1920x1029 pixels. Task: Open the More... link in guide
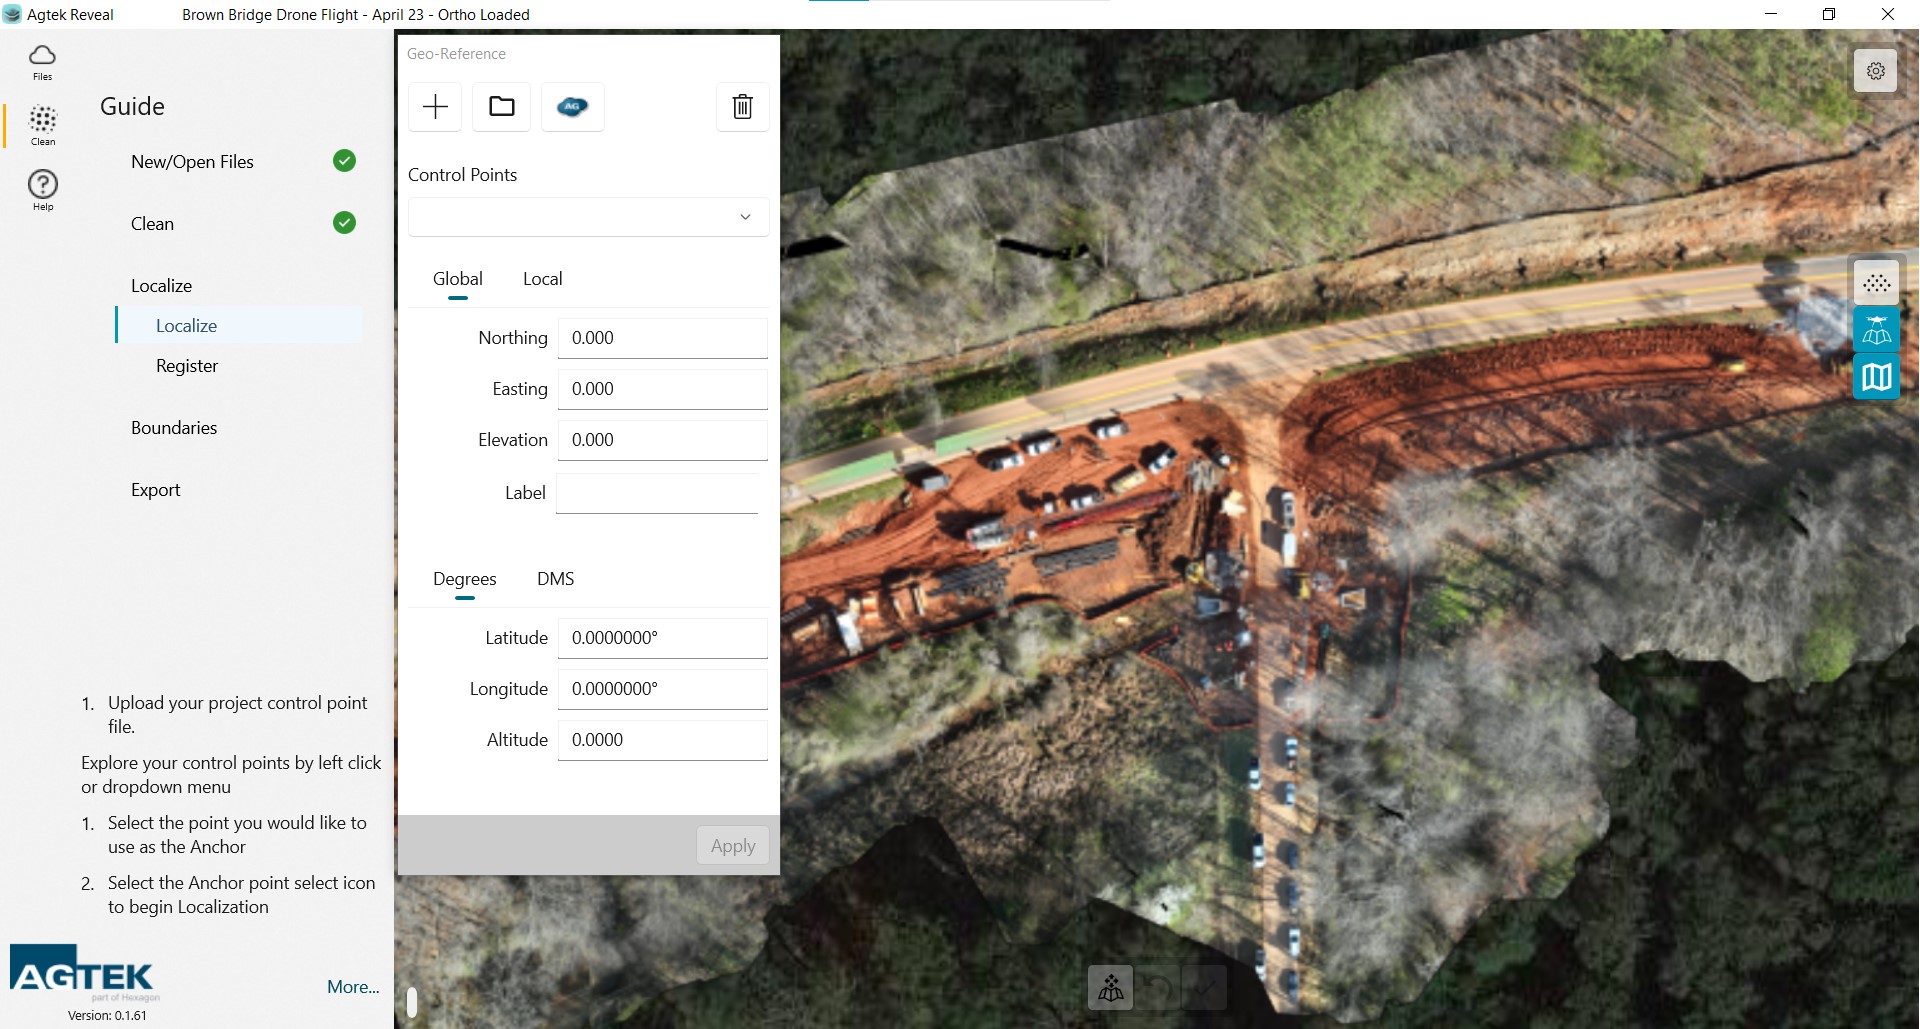(x=353, y=987)
